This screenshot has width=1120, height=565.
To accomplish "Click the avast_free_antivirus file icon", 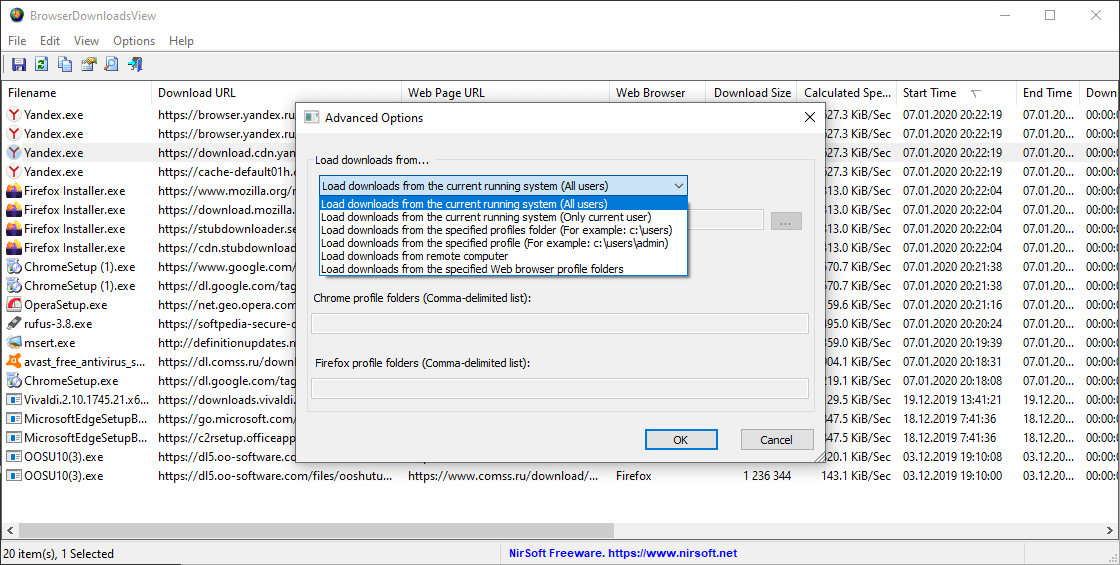I will tap(14, 361).
